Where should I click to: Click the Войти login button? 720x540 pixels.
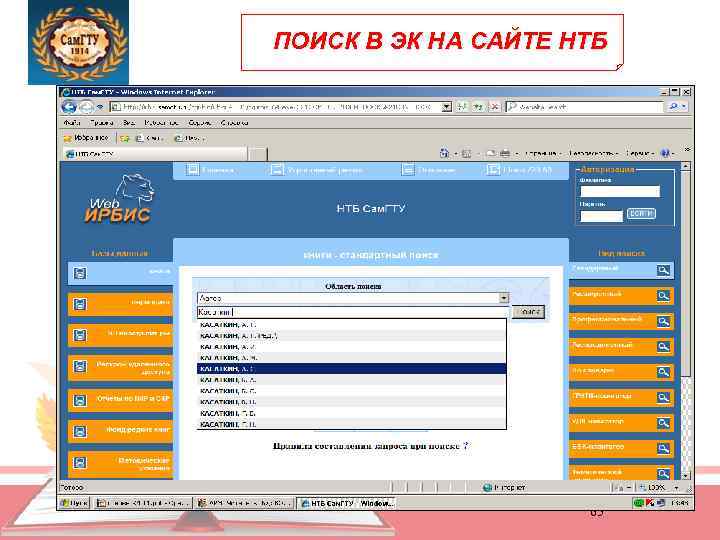641,214
